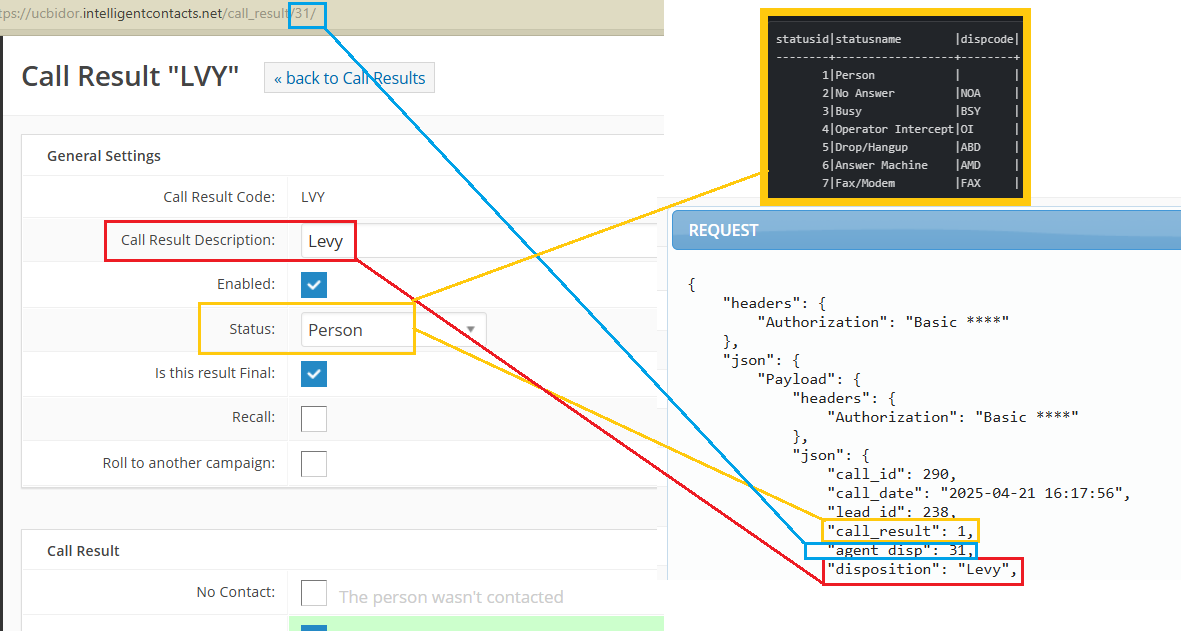Uncheck the Enabled checkbox

click(314, 284)
